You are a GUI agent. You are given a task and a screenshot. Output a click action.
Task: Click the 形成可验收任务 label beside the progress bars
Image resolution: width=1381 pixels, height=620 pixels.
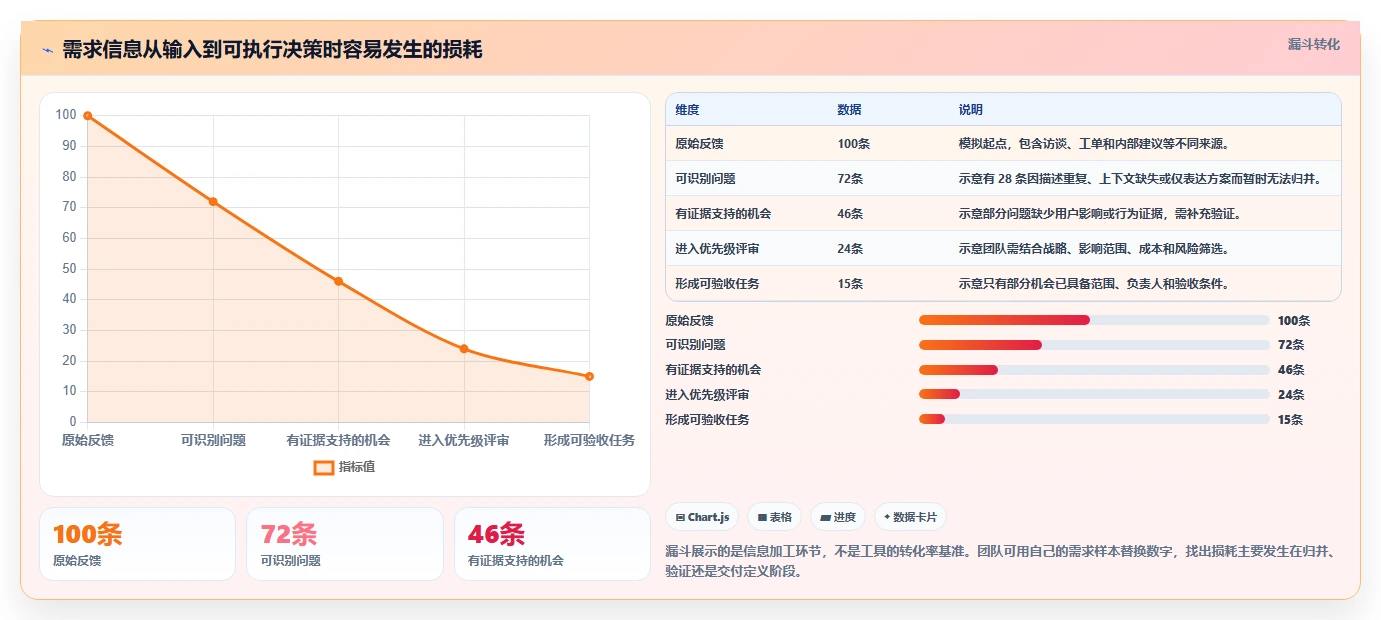click(x=707, y=420)
